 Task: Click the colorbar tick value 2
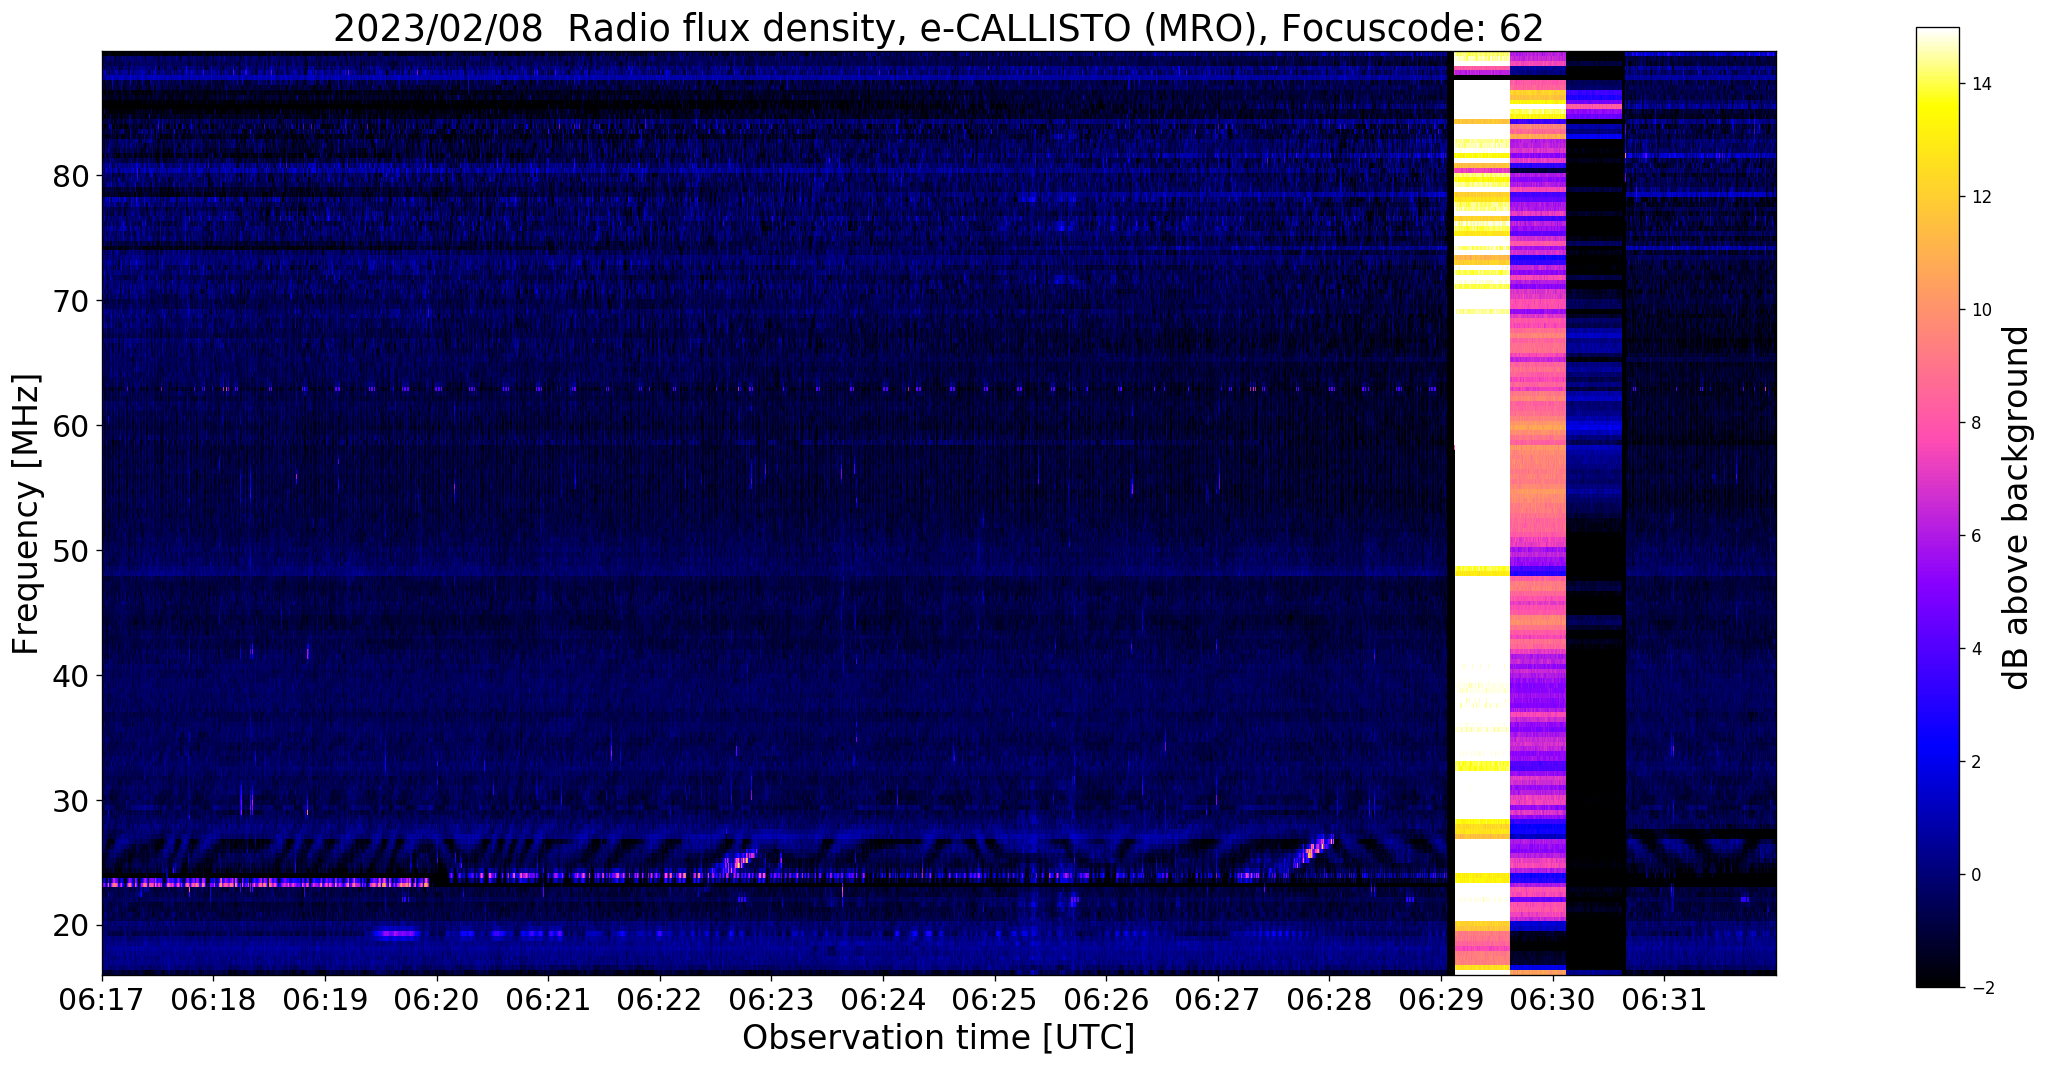pyautogui.click(x=1976, y=762)
